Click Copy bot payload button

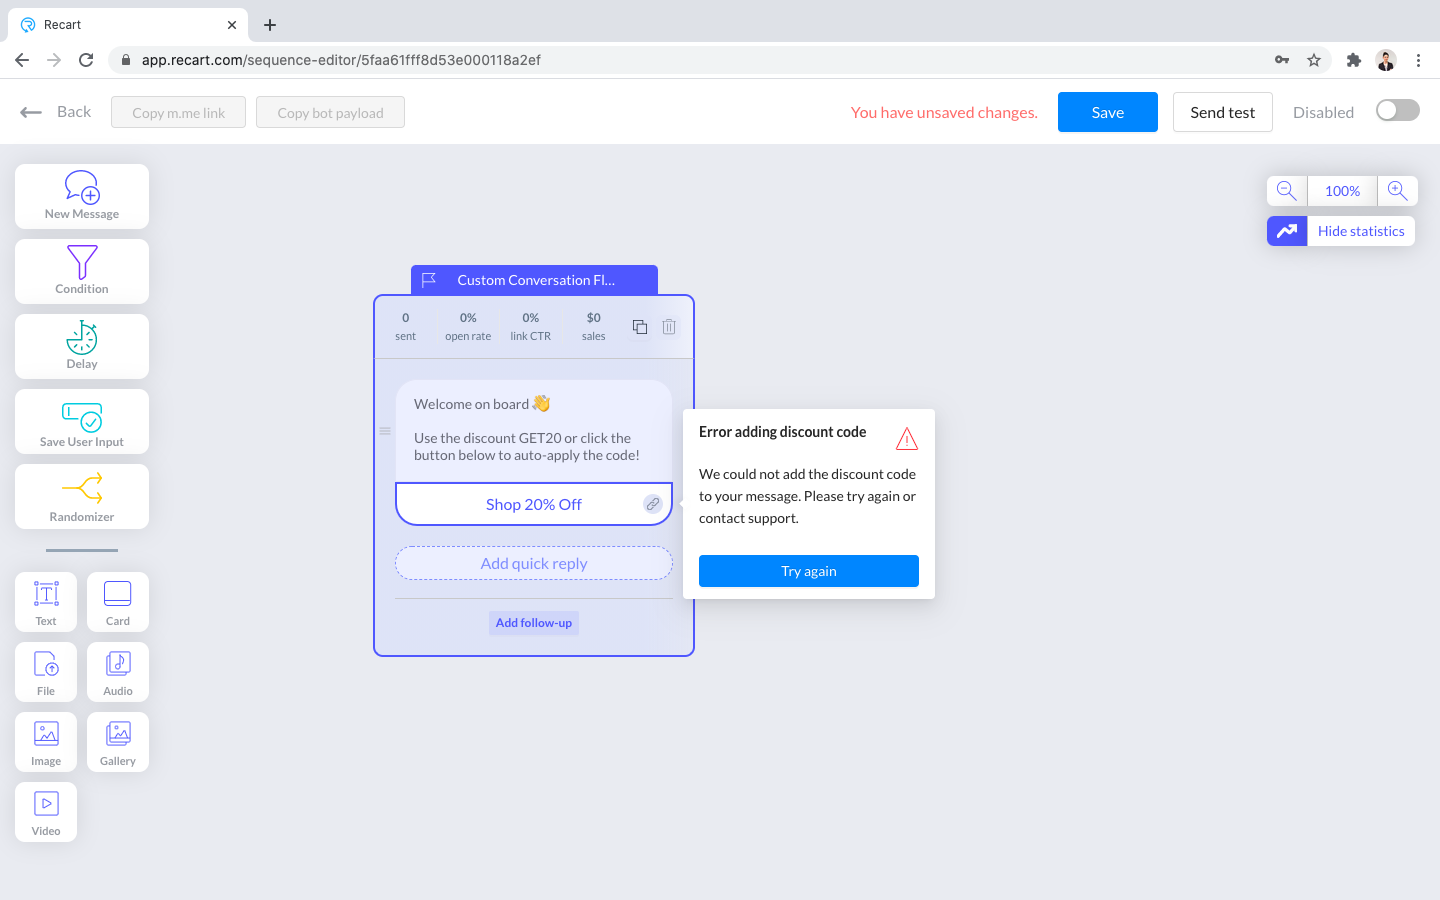(x=330, y=112)
